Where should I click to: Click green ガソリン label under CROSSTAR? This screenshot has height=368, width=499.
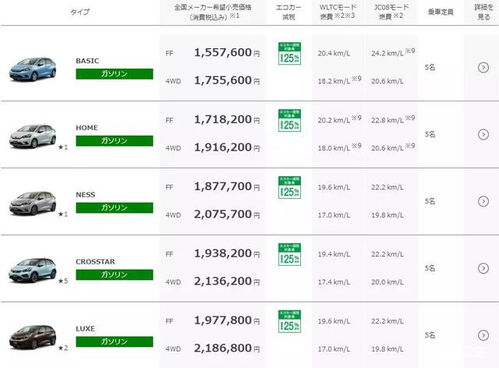[x=114, y=275]
